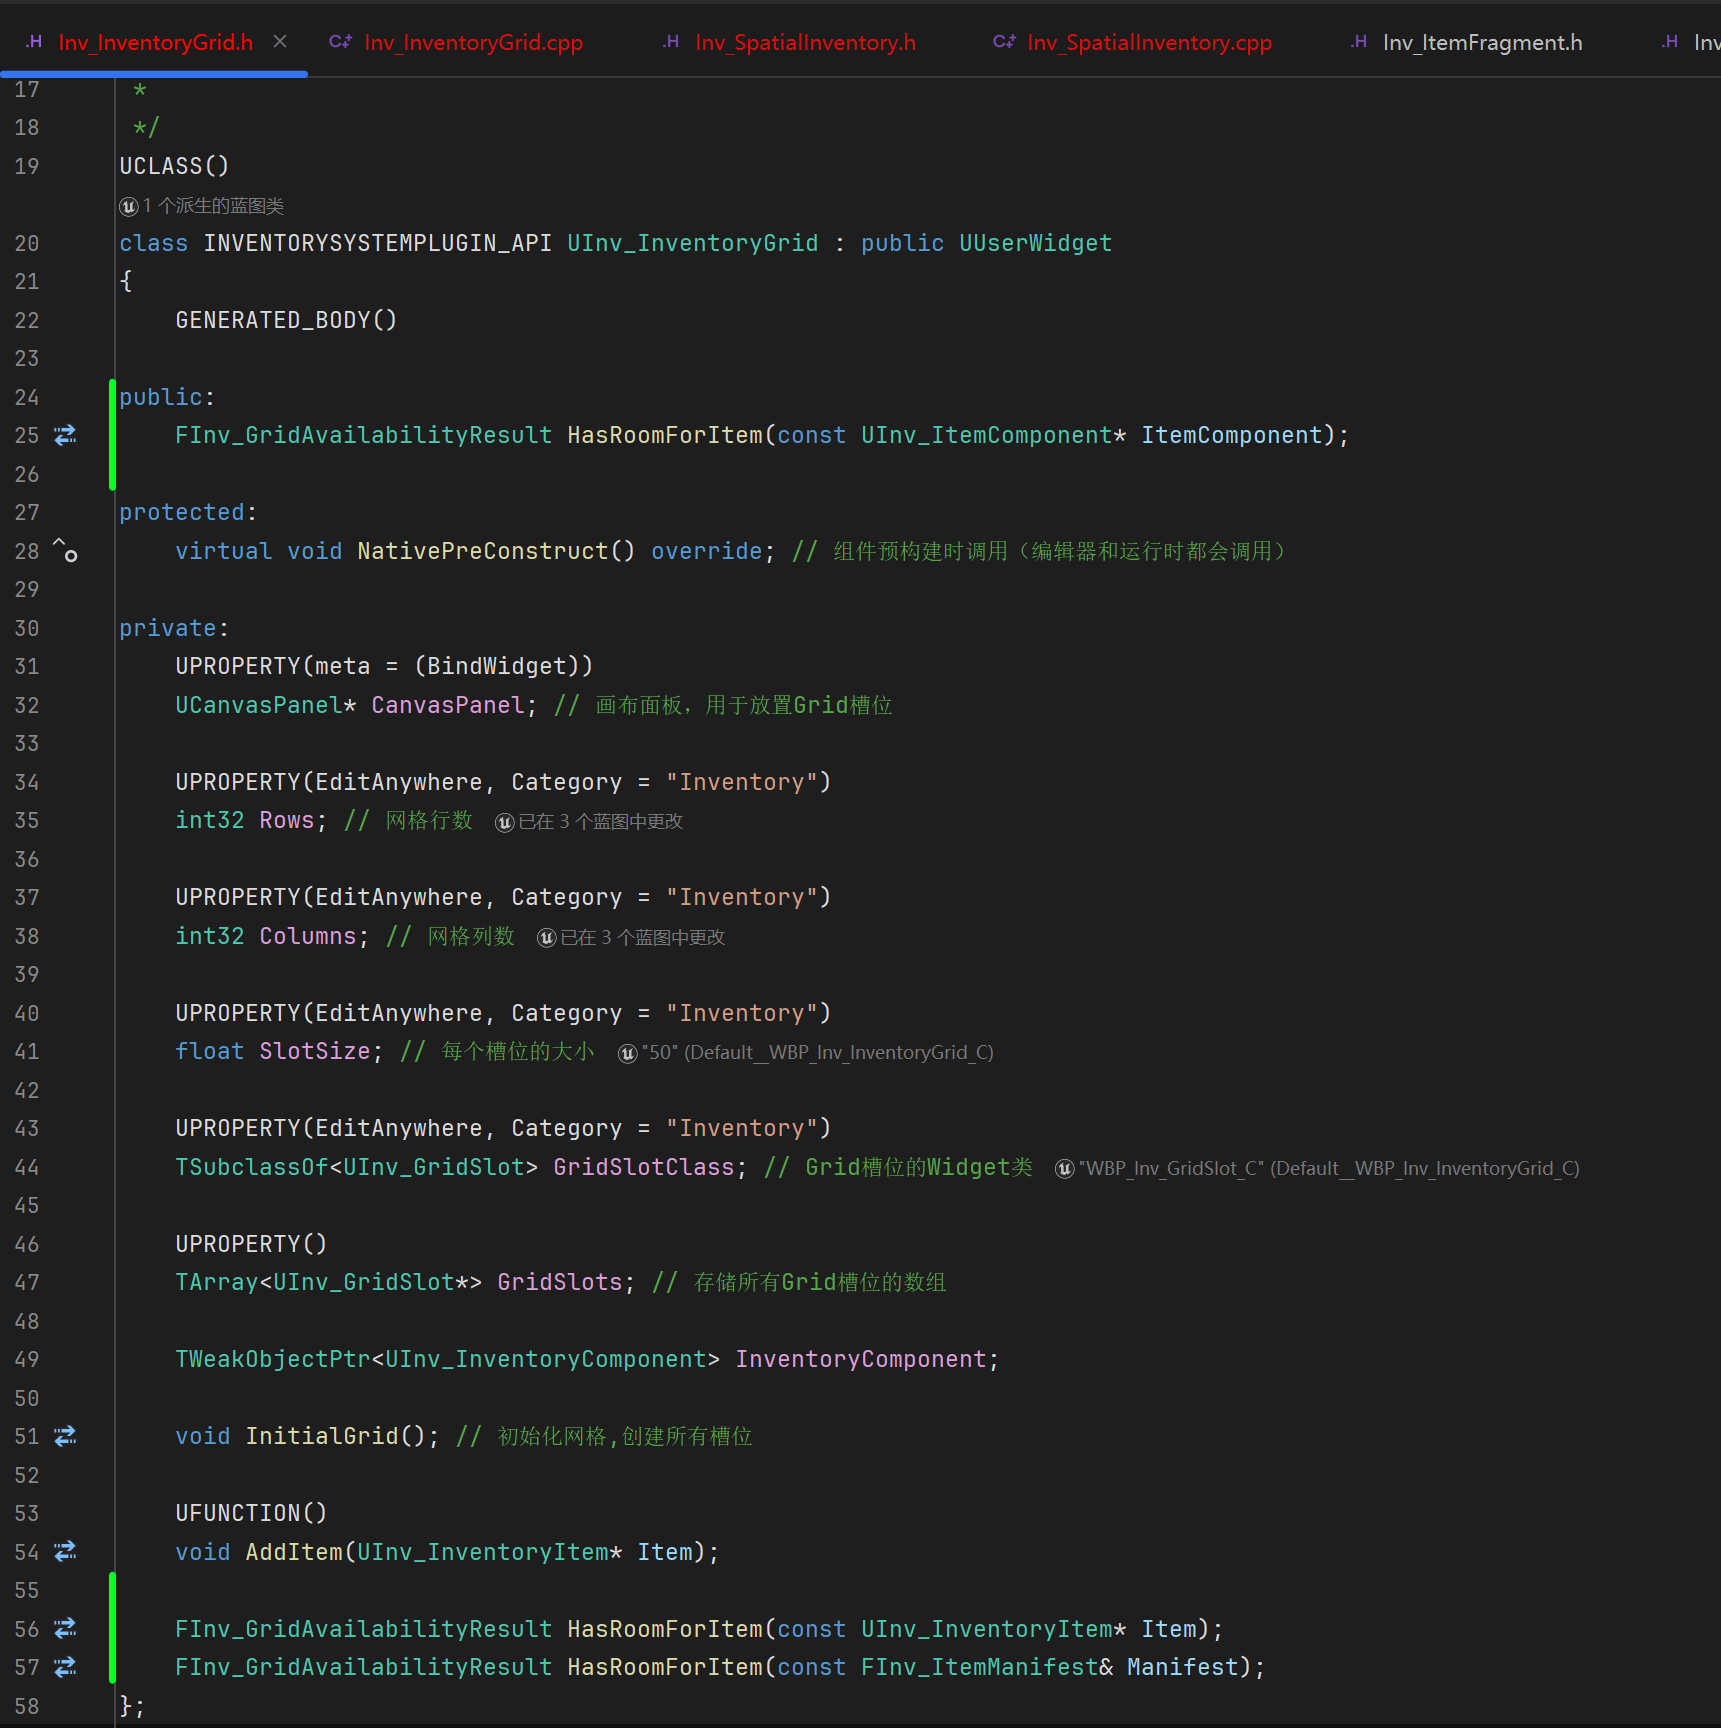The height and width of the screenshot is (1728, 1721).
Task: Click the Unreal icon on the SlotSize line
Action: 628,1053
